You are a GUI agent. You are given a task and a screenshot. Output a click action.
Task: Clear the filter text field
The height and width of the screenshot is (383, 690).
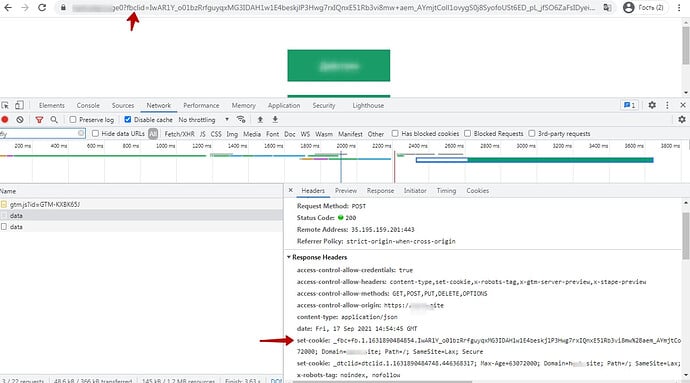coord(81,133)
